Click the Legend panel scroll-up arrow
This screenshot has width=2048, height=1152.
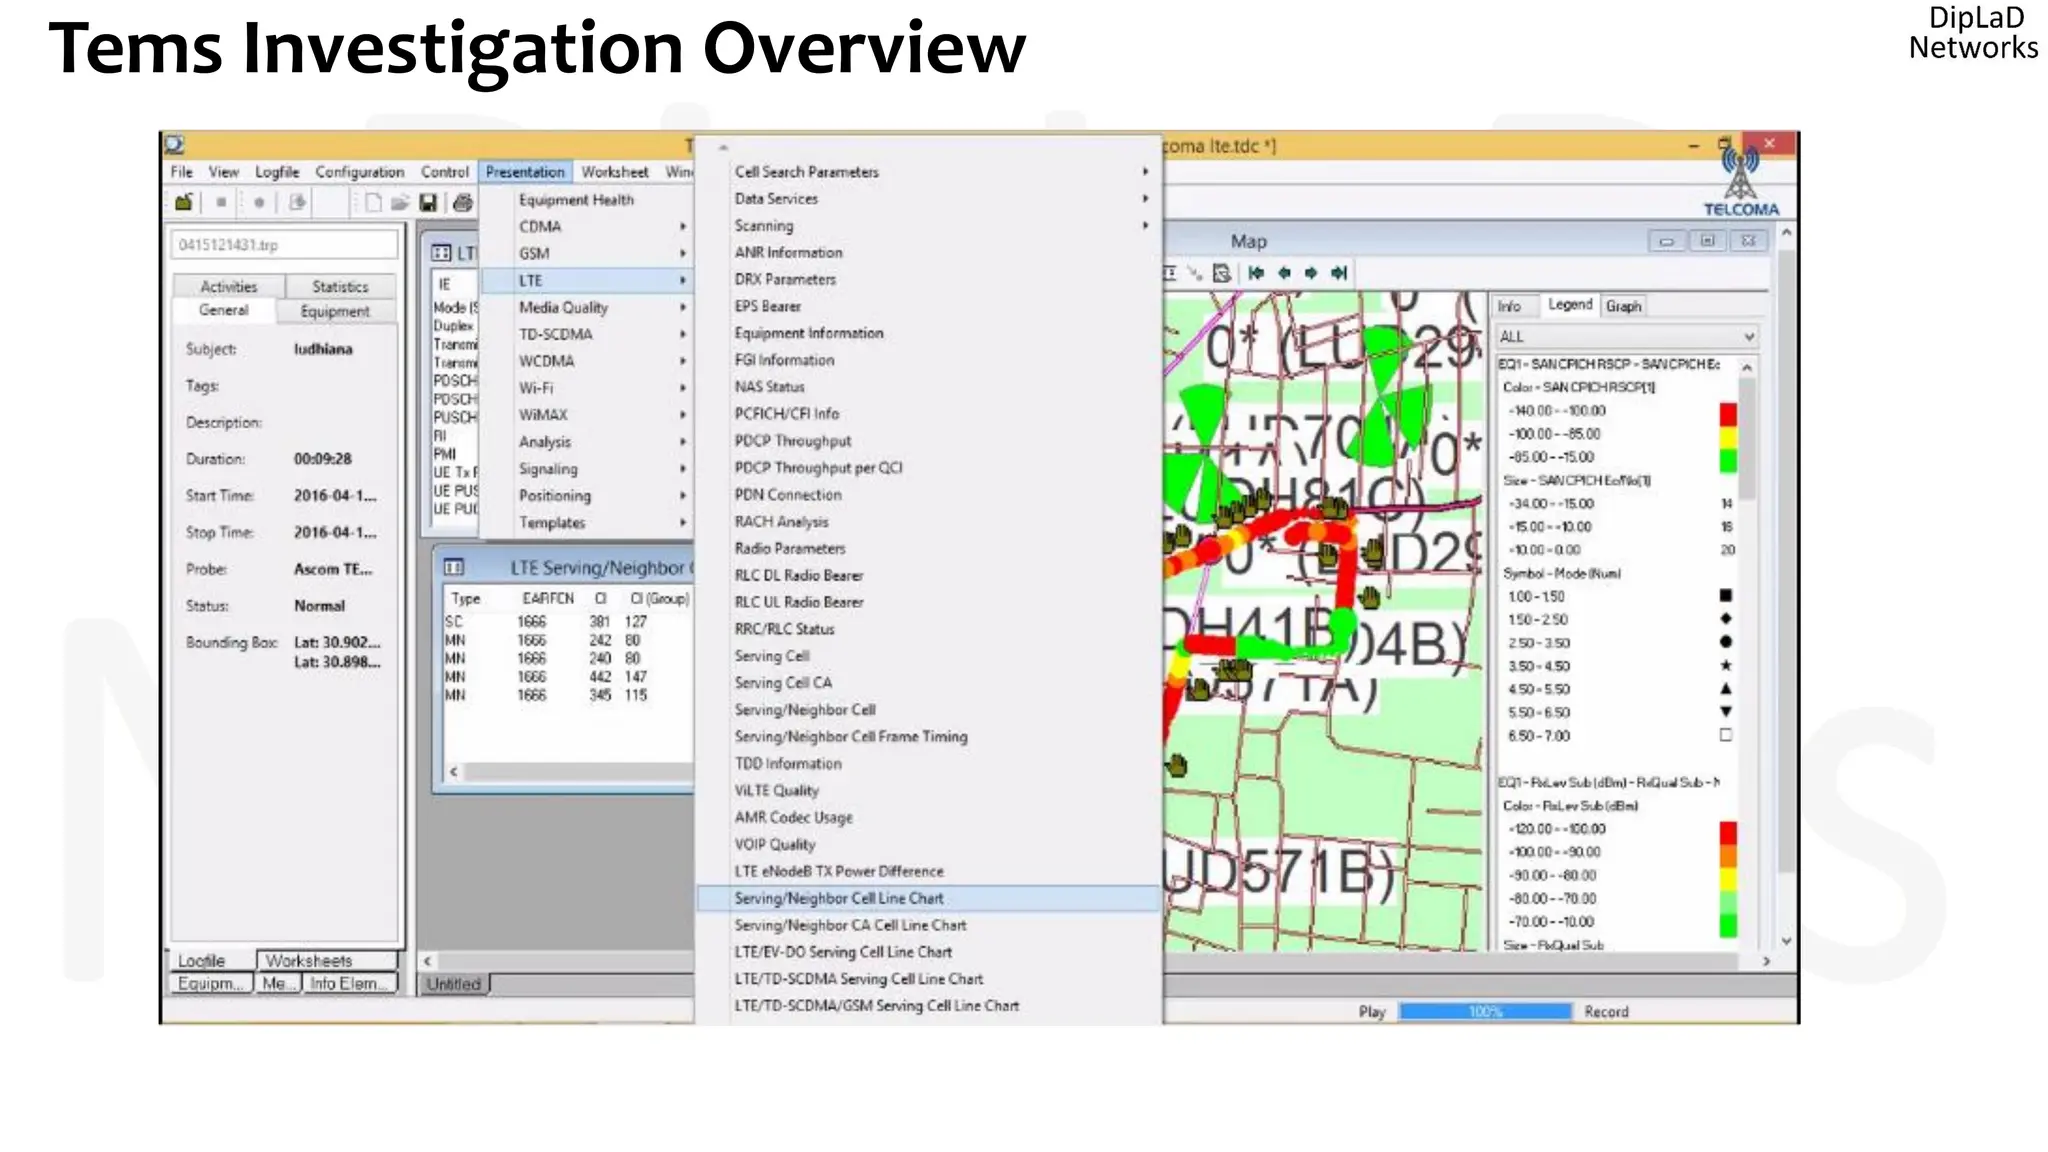click(x=1747, y=367)
